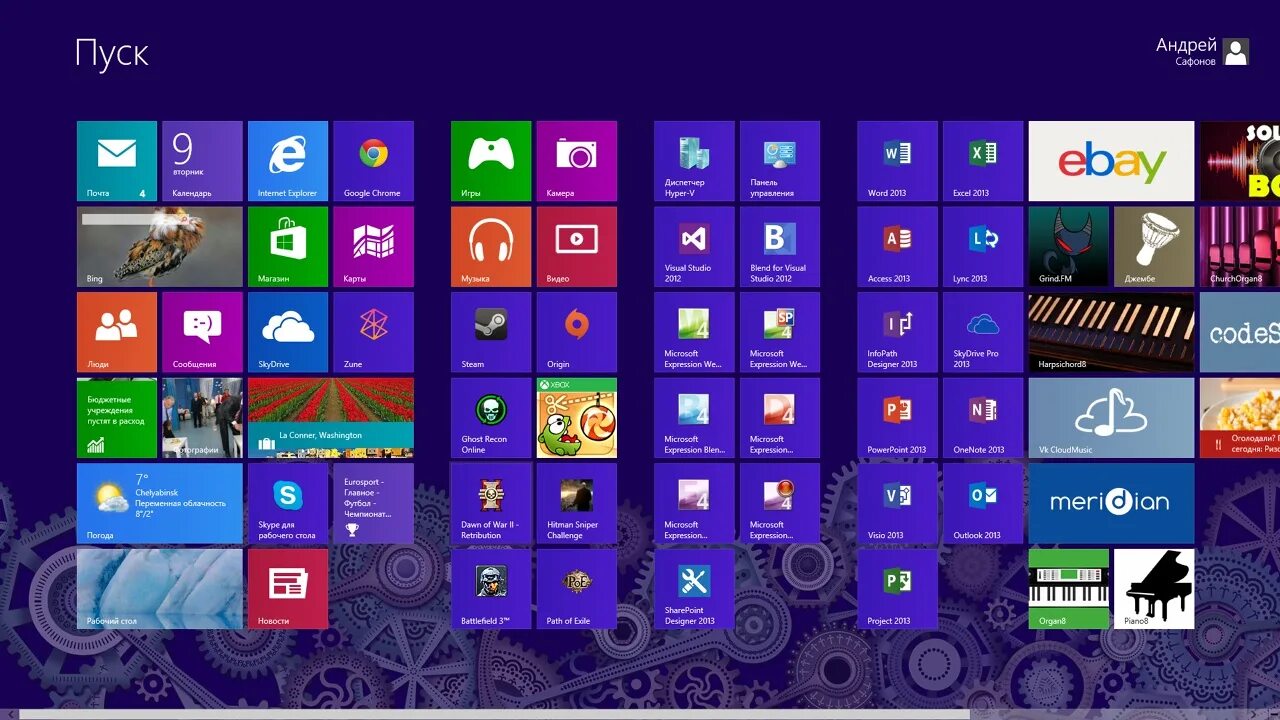Open the Camera (Камера) tile

click(x=576, y=161)
